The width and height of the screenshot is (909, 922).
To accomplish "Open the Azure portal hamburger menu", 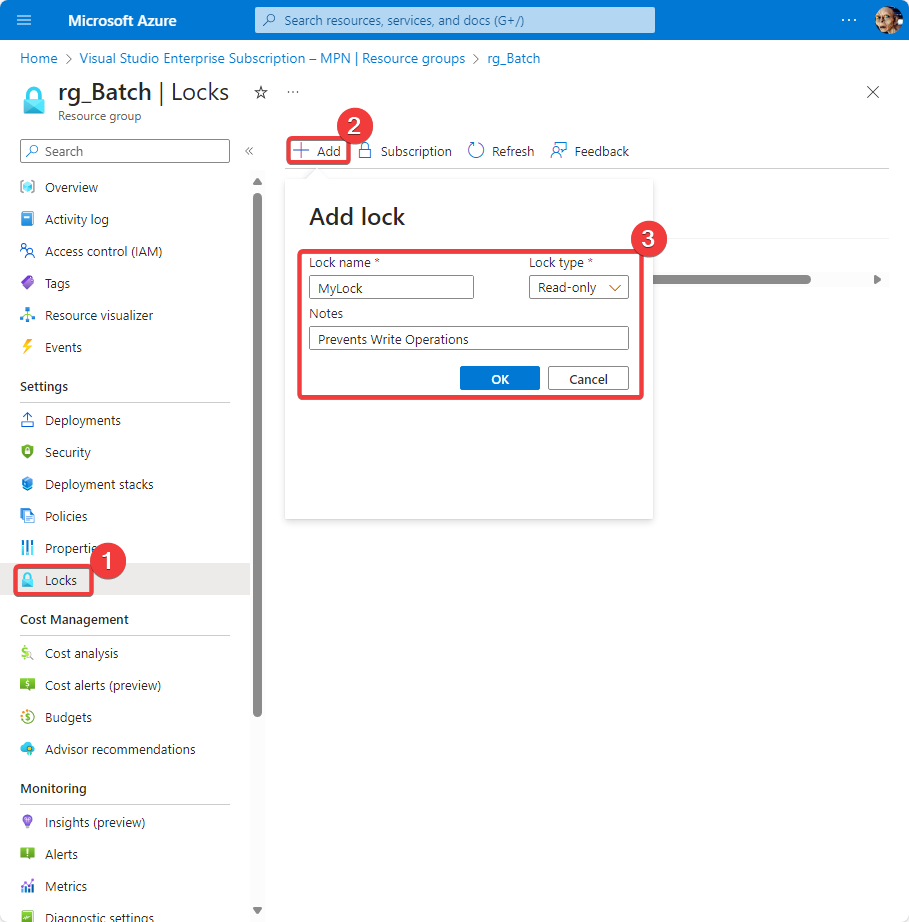I will [24, 20].
